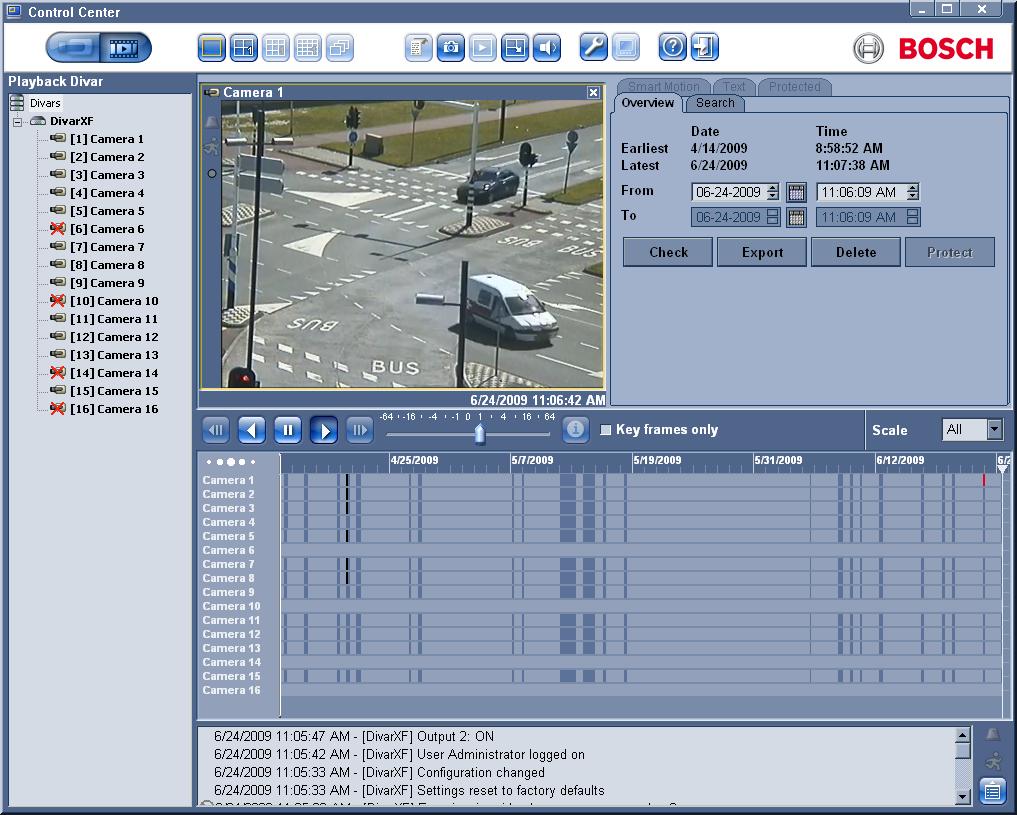Open the Smart Motion tab
This screenshot has height=815, width=1017.
664,87
